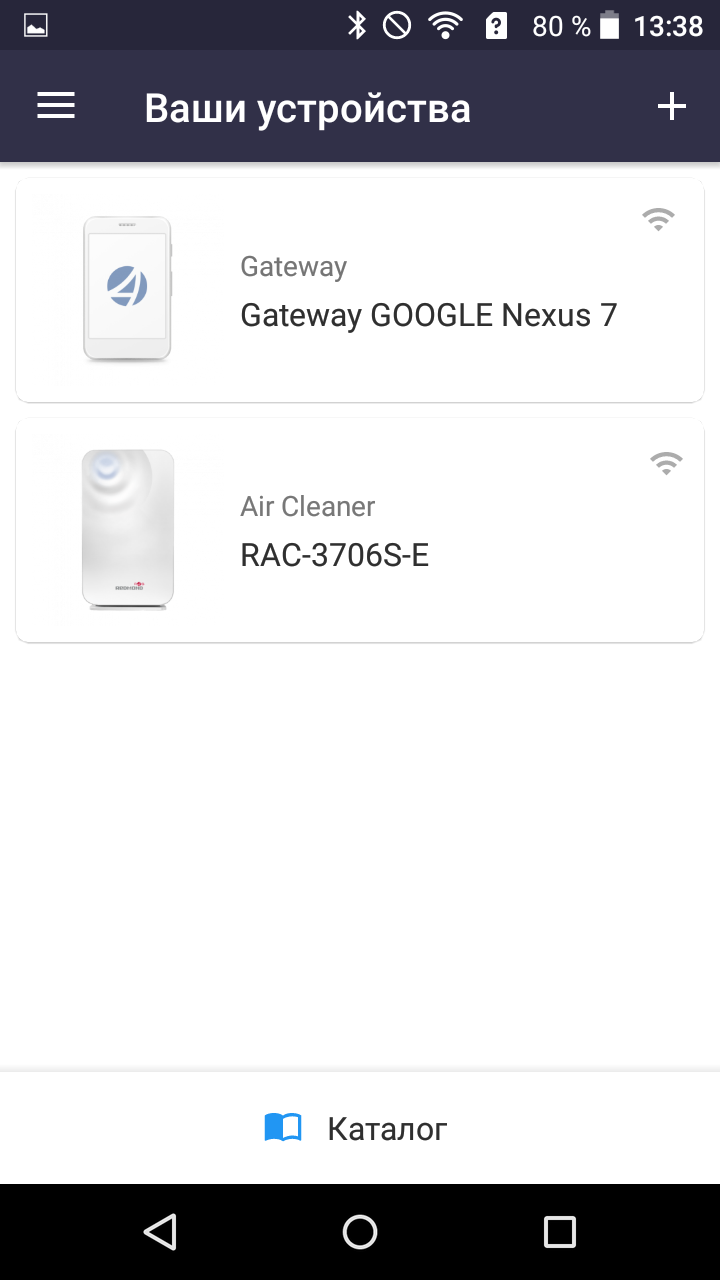This screenshot has height=1280, width=720.
Task: Tap Wi-Fi signal icon on Air Cleaner card
Action: click(x=666, y=462)
